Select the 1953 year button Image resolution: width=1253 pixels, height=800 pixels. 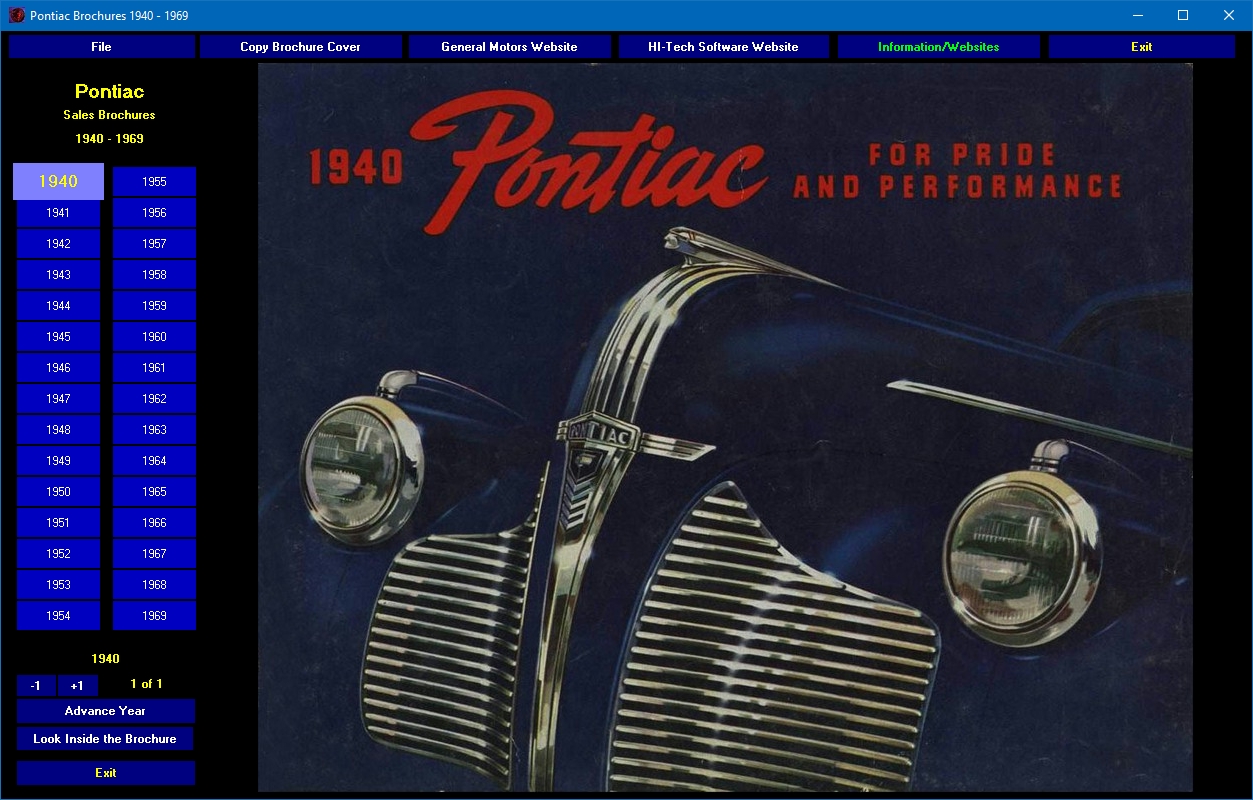tap(58, 585)
